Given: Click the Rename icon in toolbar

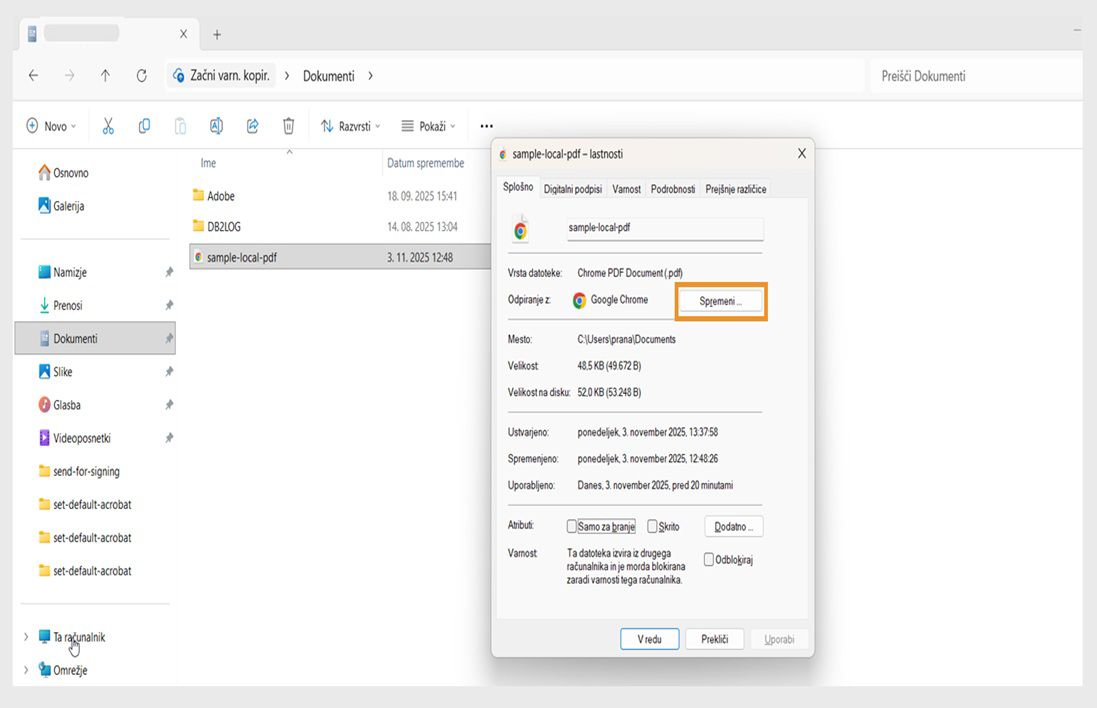Looking at the screenshot, I should [216, 126].
